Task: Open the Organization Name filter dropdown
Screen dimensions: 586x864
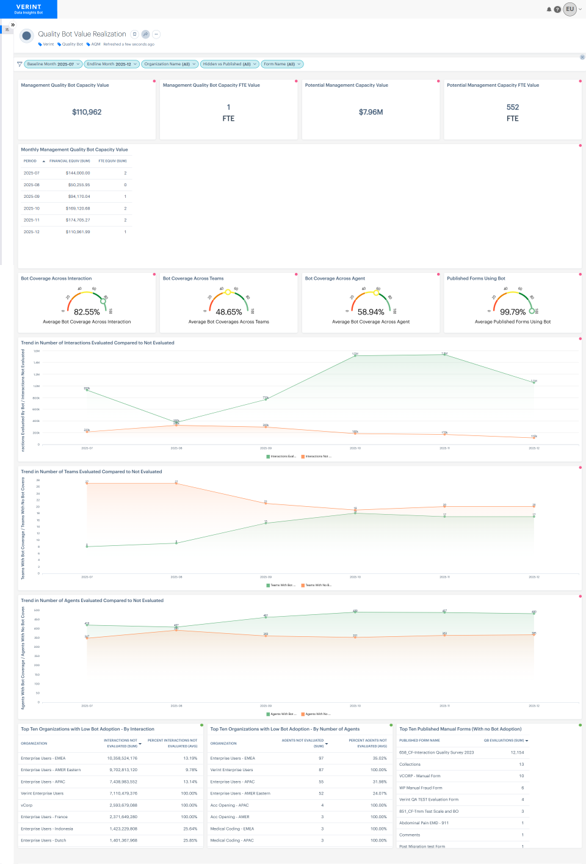Action: (x=169, y=64)
